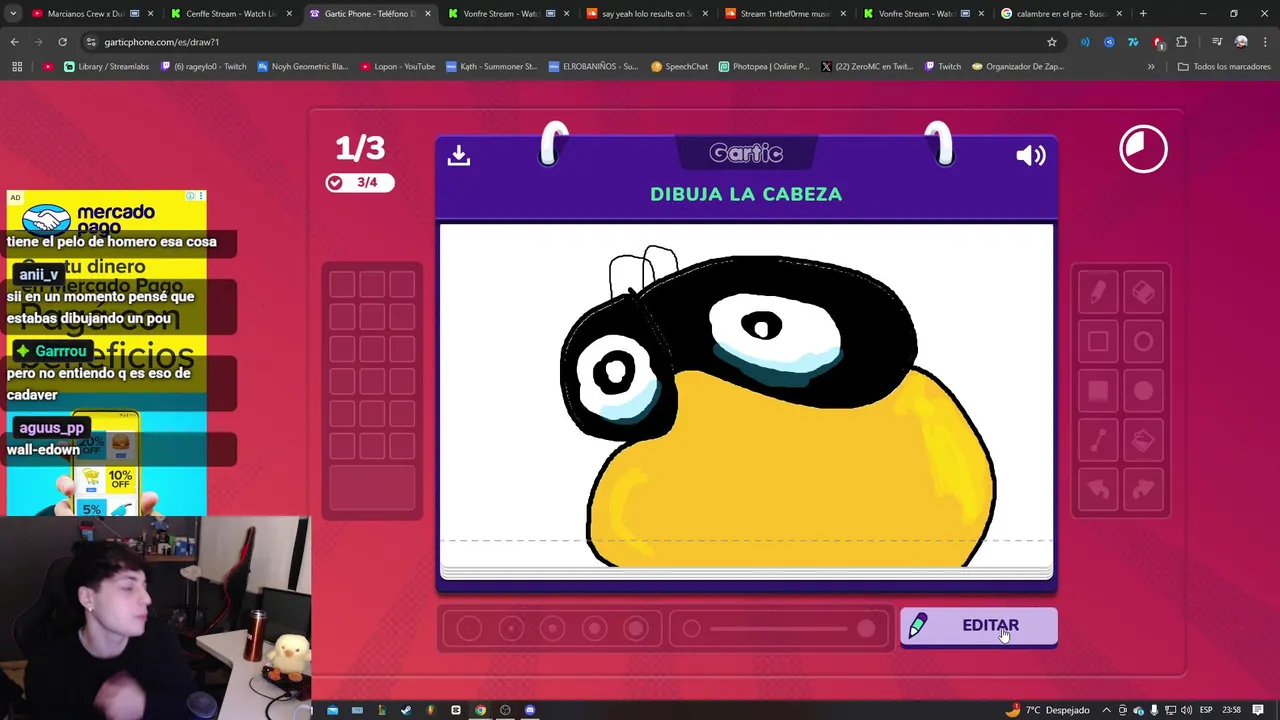
Task: Select the pencil drawing tool
Action: (1097, 293)
